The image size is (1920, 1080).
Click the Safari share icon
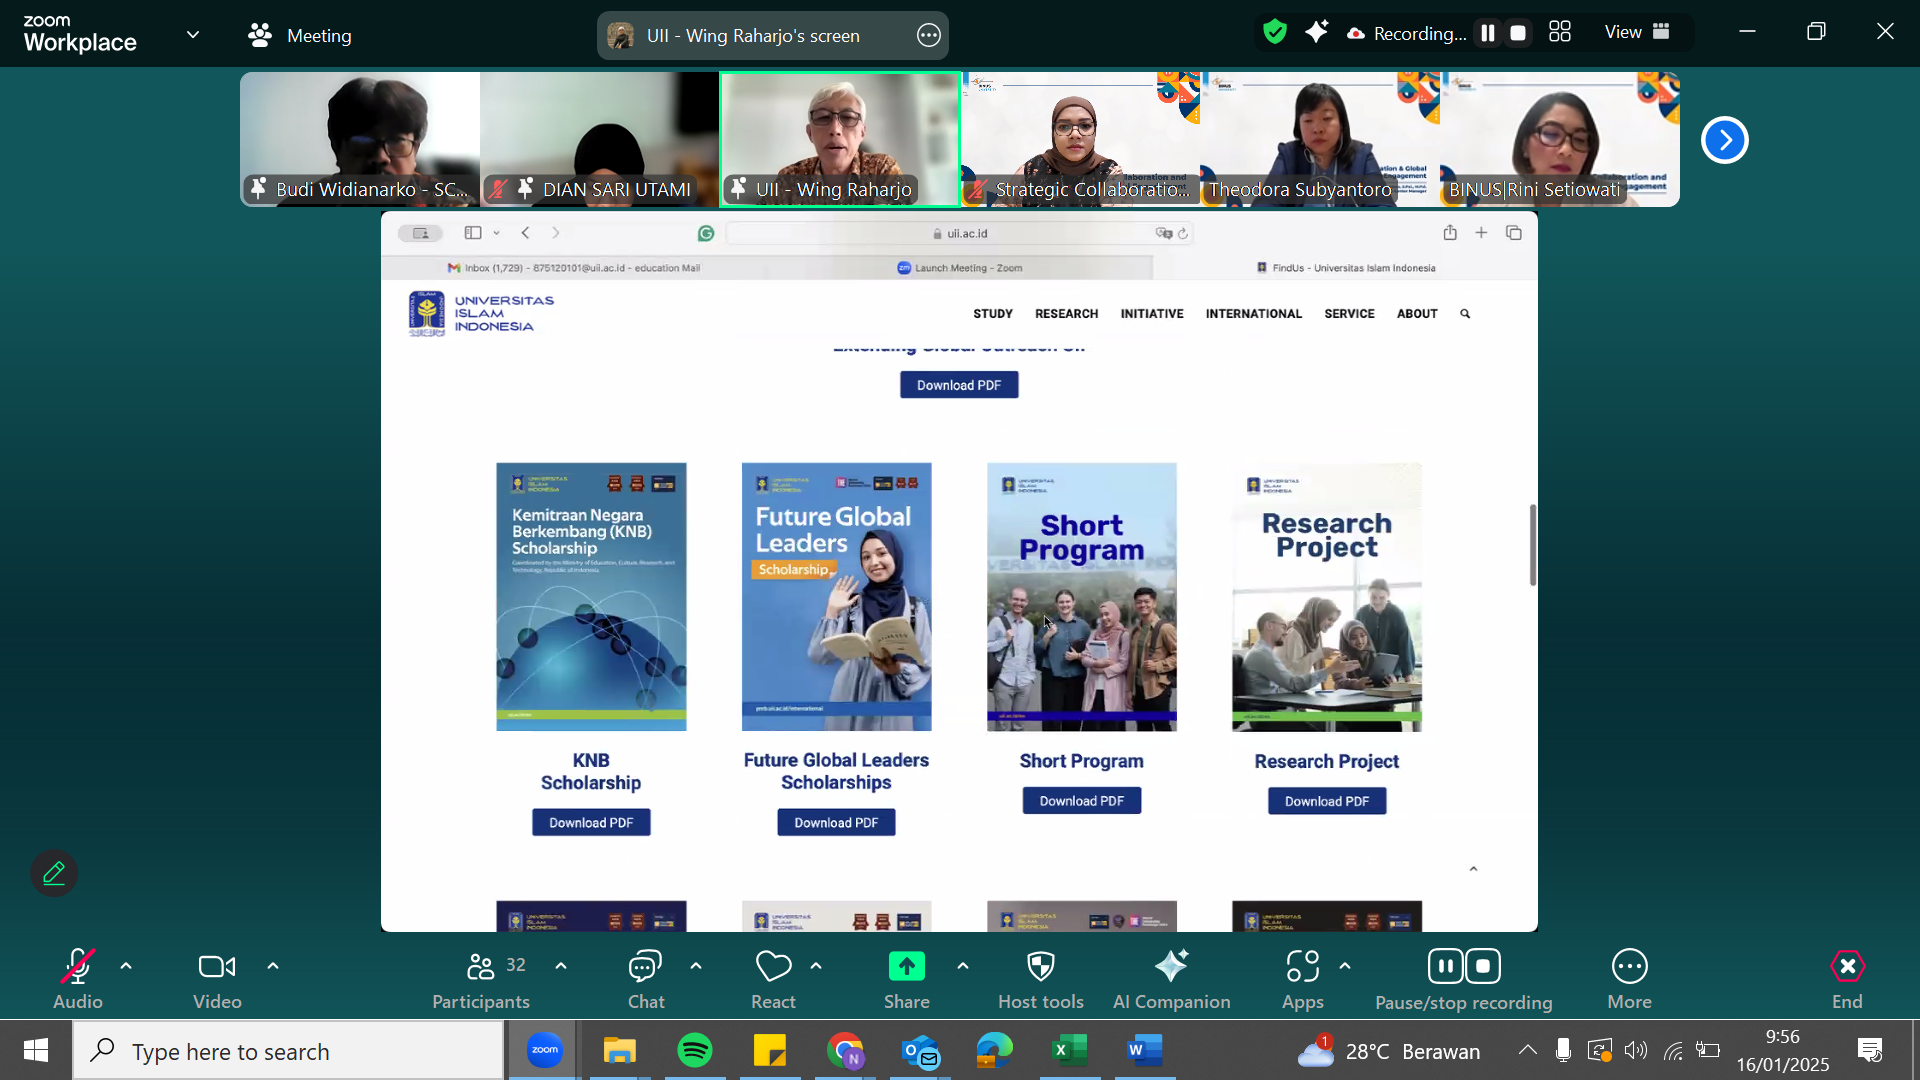coord(1450,232)
